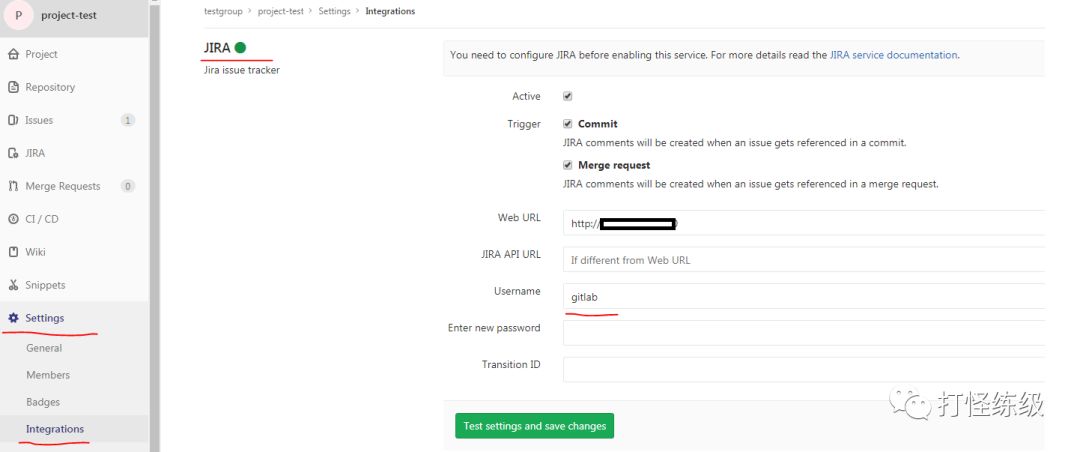Click the Merge Requests icon in sidebar
Screen dimensions: 1080x452
coord(12,186)
